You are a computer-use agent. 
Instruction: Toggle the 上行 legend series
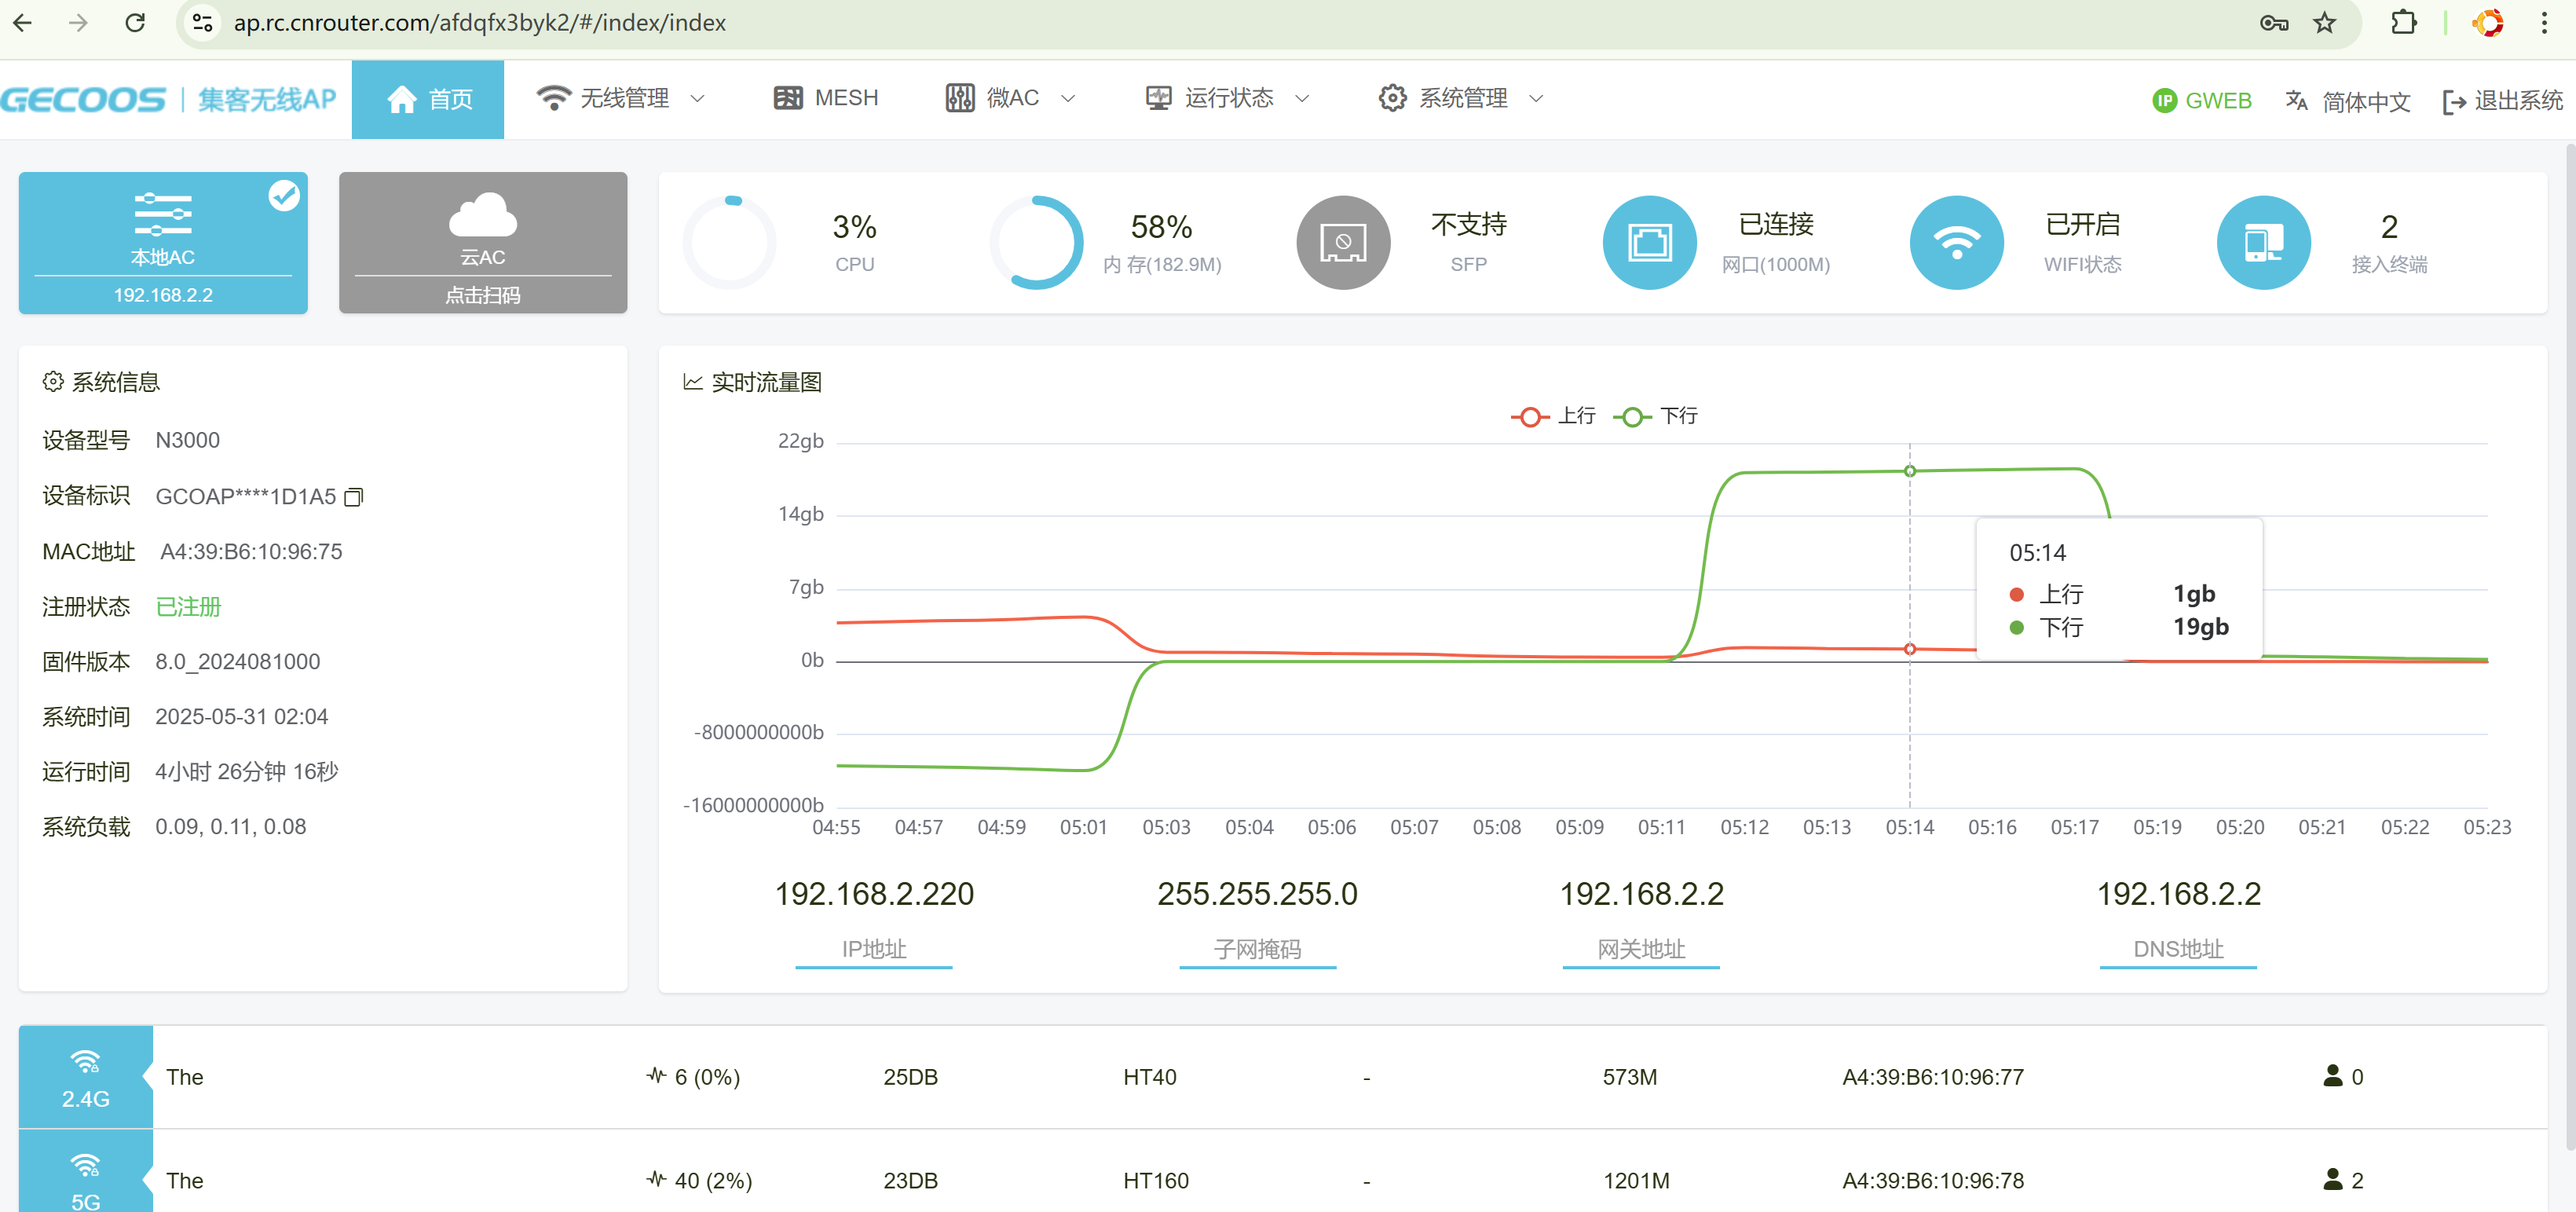coord(1553,416)
